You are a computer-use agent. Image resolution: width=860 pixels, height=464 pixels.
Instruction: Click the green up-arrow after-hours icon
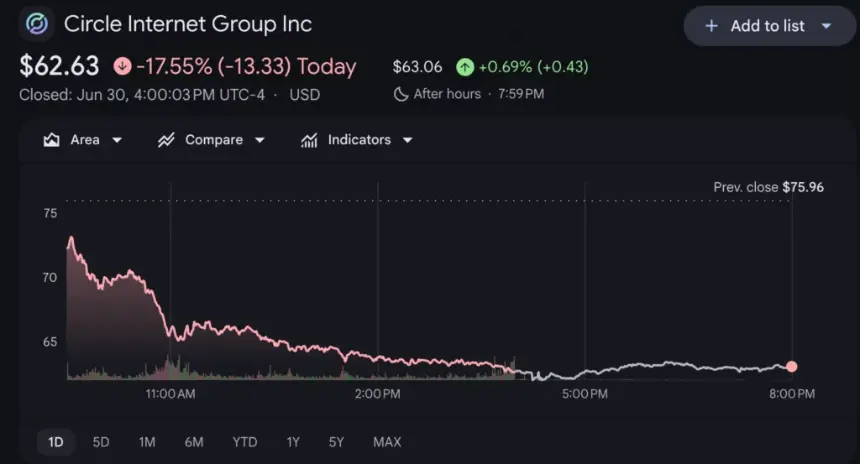[465, 67]
